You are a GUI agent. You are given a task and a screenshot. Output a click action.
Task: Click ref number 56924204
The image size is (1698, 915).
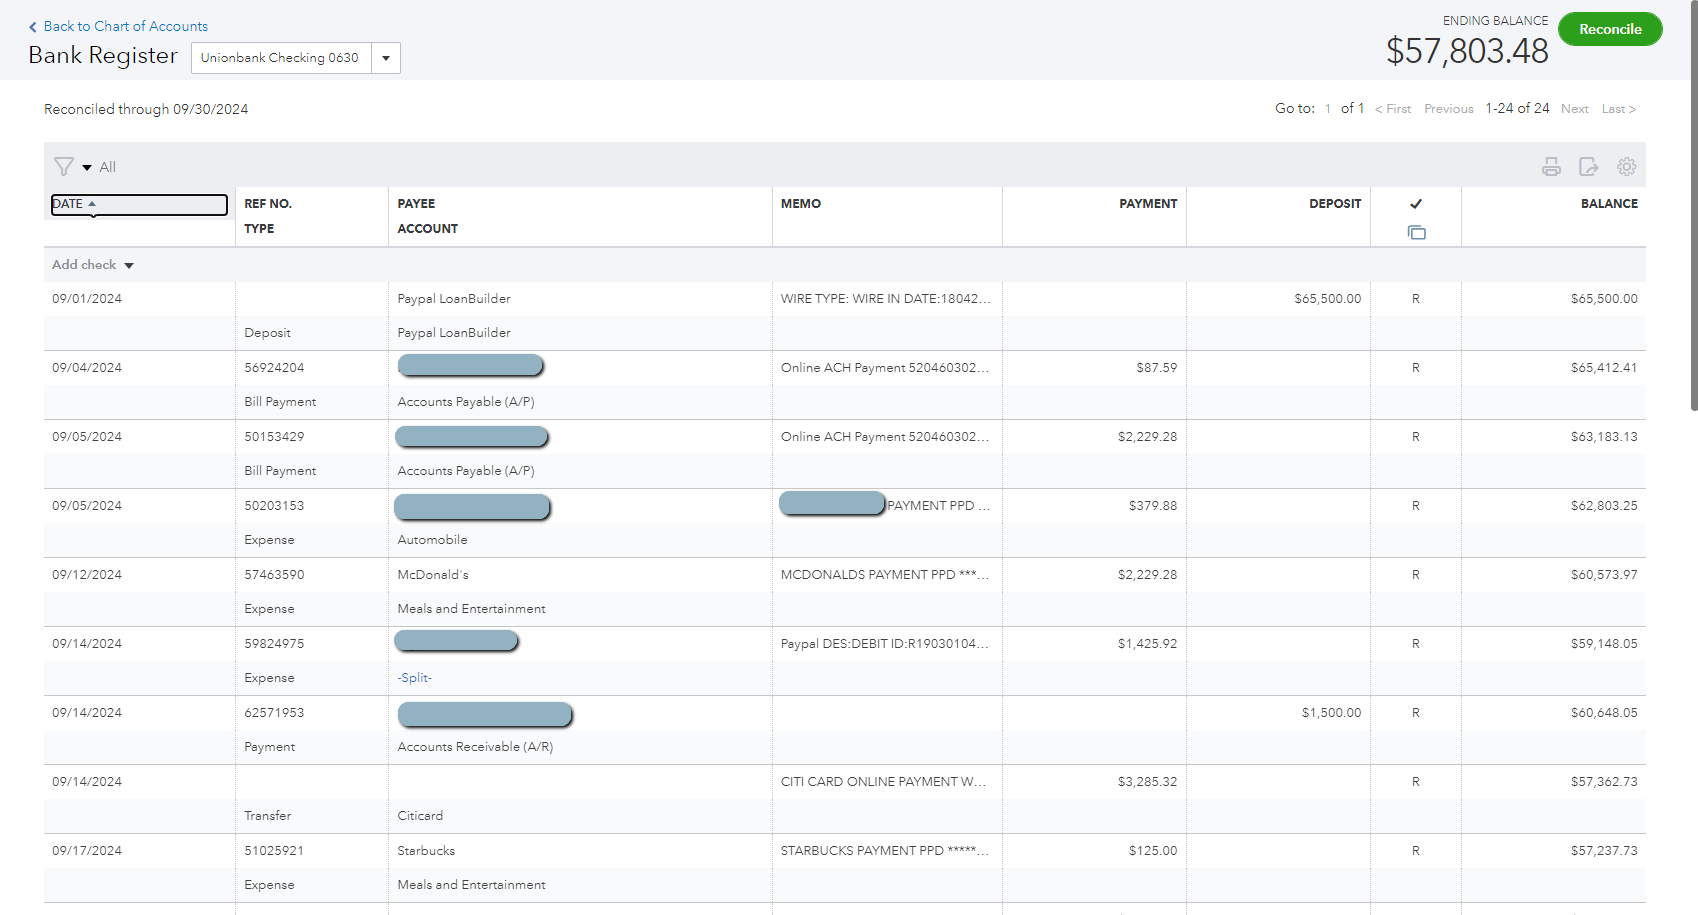pos(274,368)
